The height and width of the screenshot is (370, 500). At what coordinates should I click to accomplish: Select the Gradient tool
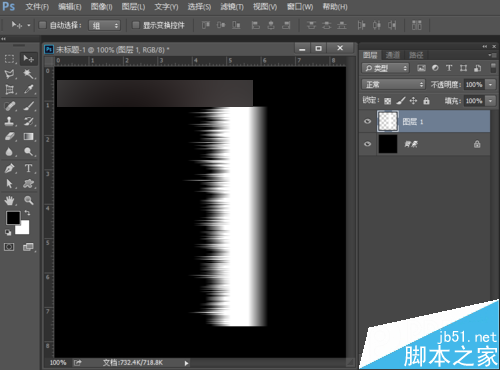pyautogui.click(x=28, y=137)
